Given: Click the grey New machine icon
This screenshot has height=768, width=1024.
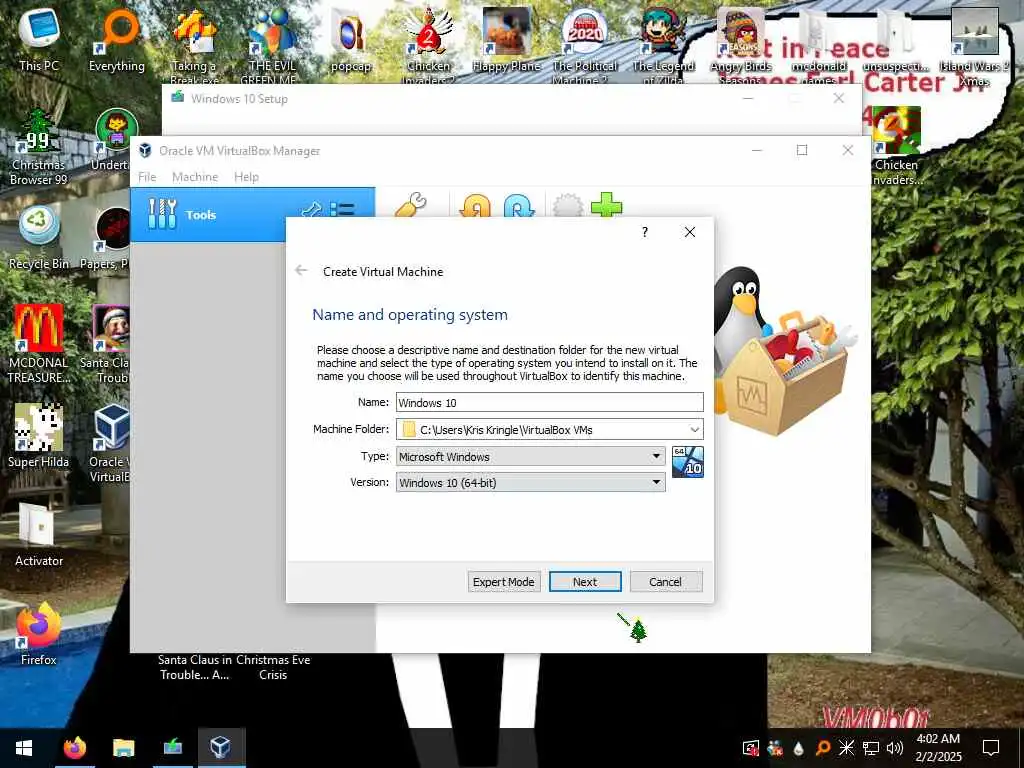Looking at the screenshot, I should click(x=568, y=205).
